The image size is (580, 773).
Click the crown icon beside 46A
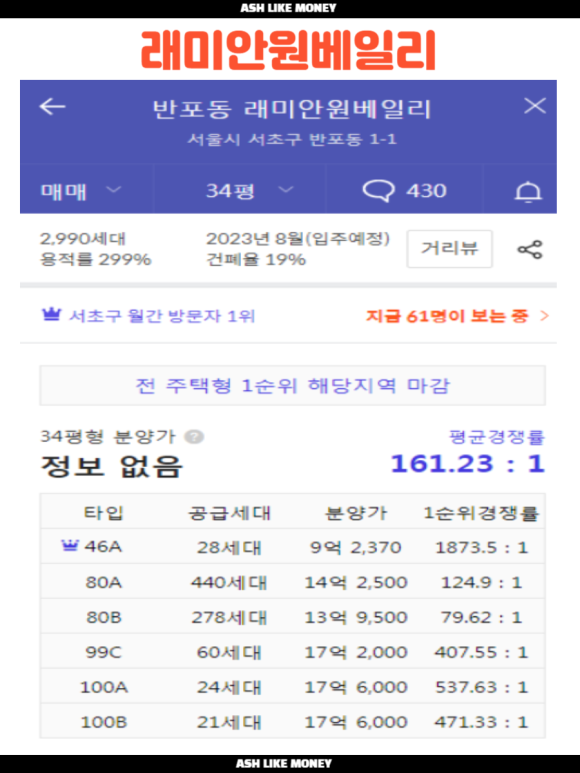click(69, 545)
